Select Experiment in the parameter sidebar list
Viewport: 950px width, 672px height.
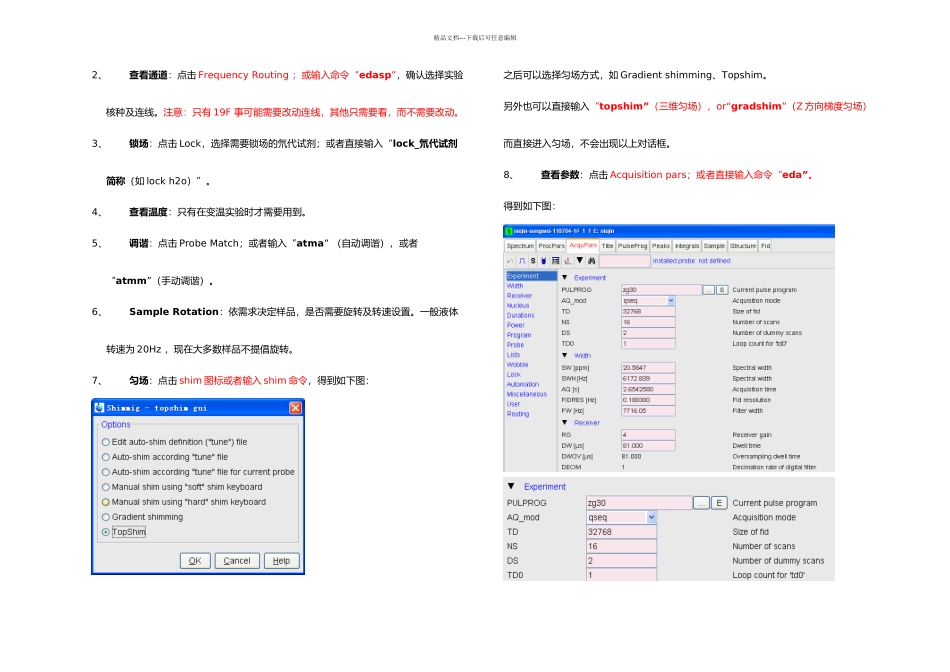coord(531,276)
